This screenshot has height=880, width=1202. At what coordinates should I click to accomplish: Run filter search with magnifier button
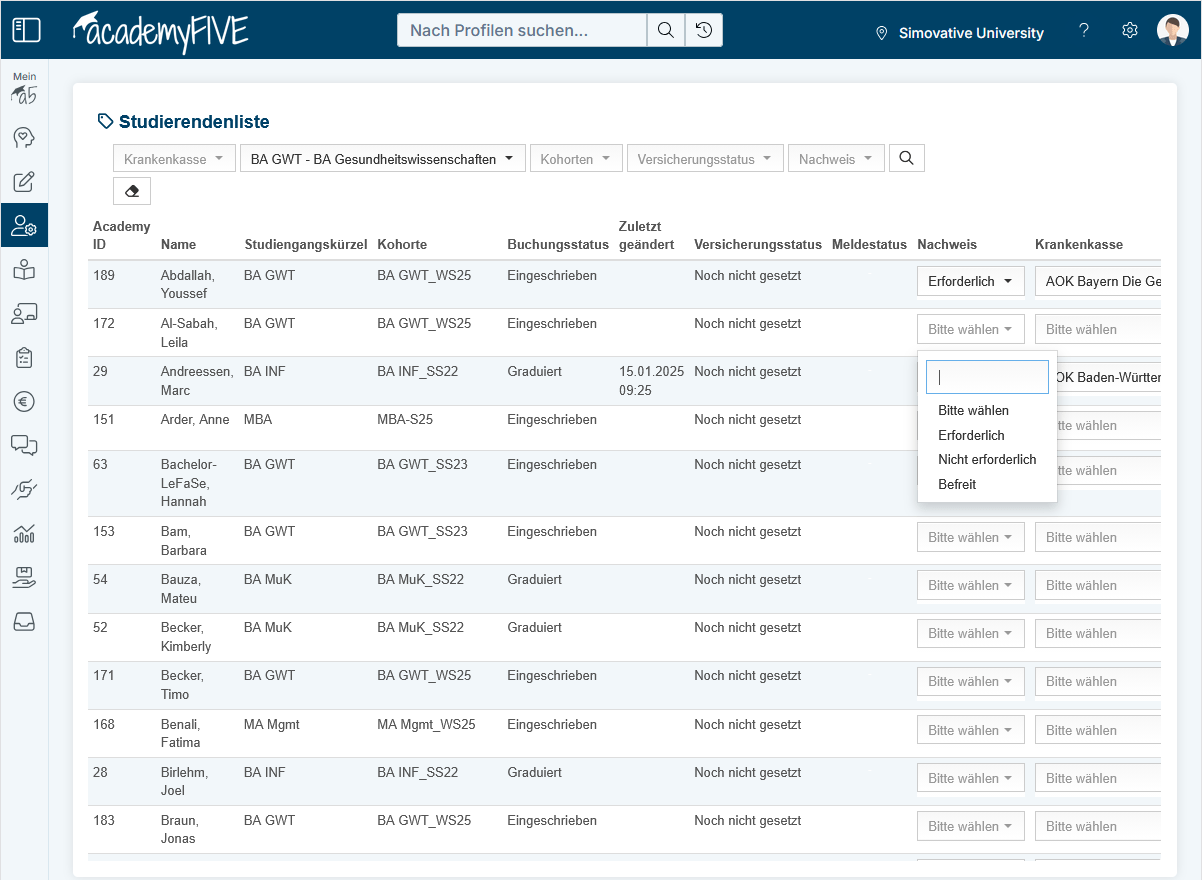click(x=906, y=158)
